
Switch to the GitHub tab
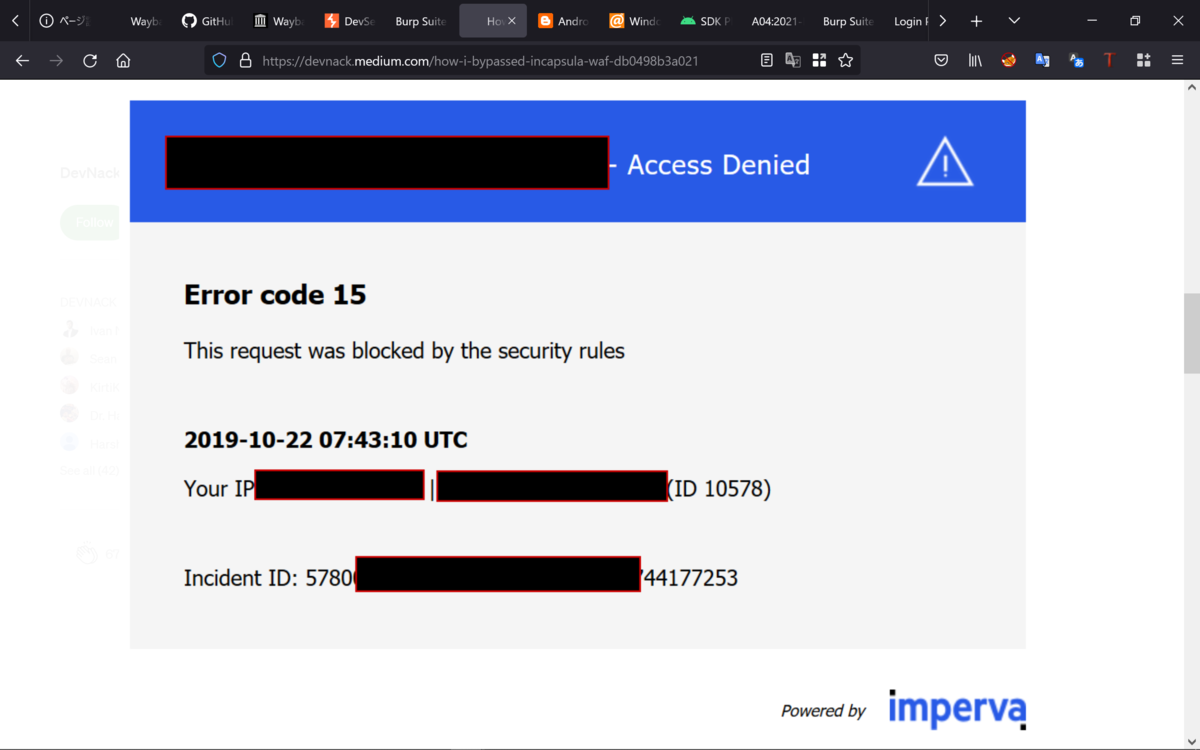[x=206, y=21]
